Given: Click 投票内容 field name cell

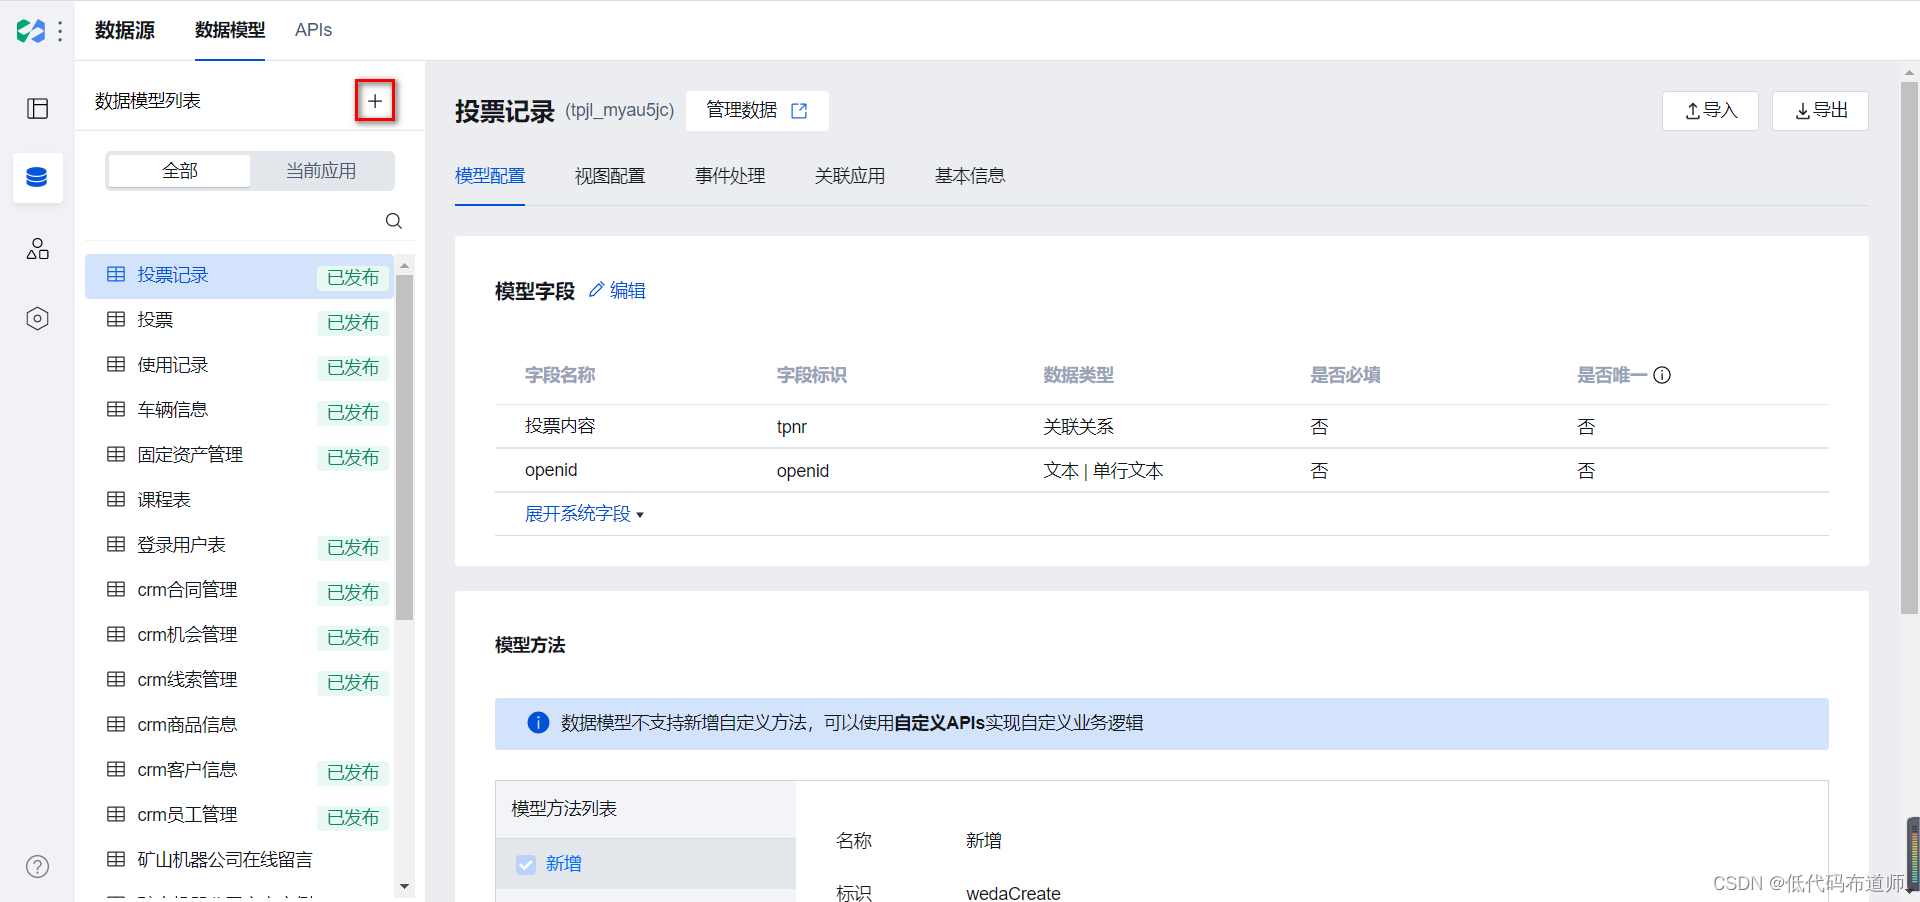Looking at the screenshot, I should click(560, 426).
